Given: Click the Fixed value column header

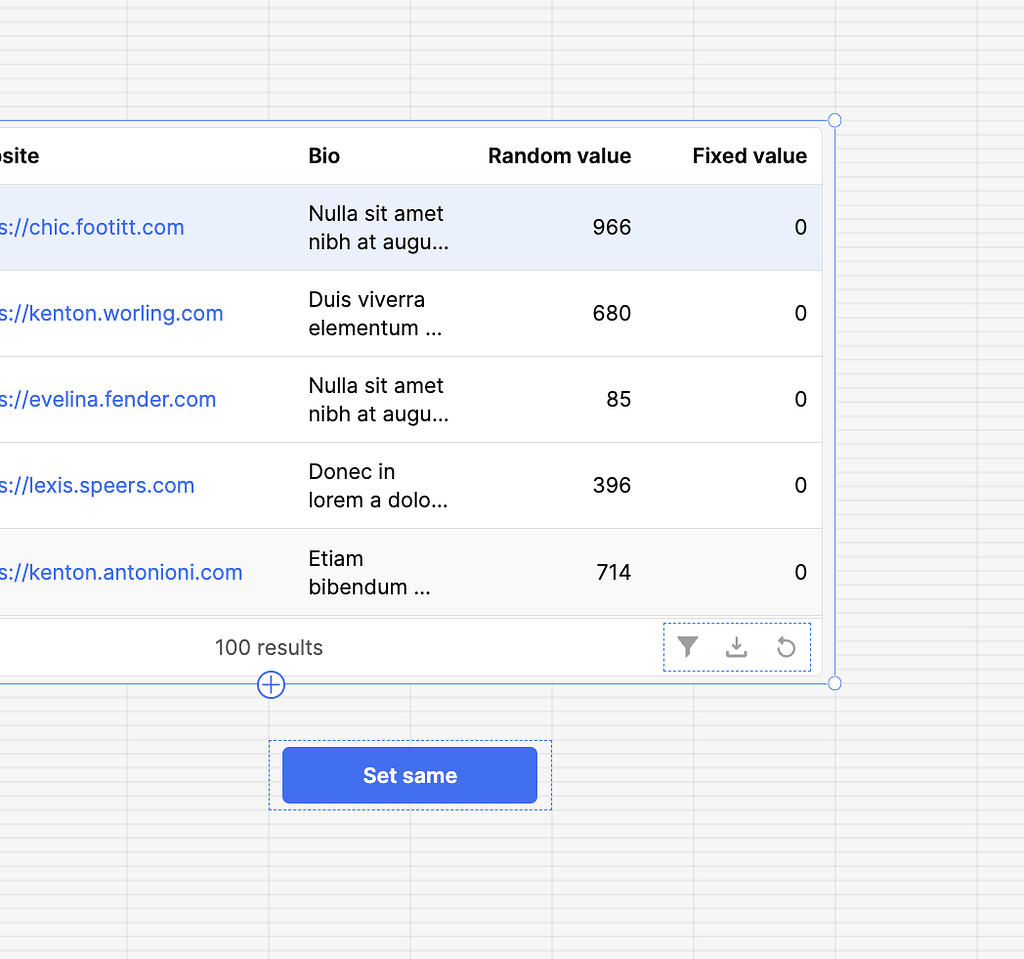Looking at the screenshot, I should click(749, 156).
